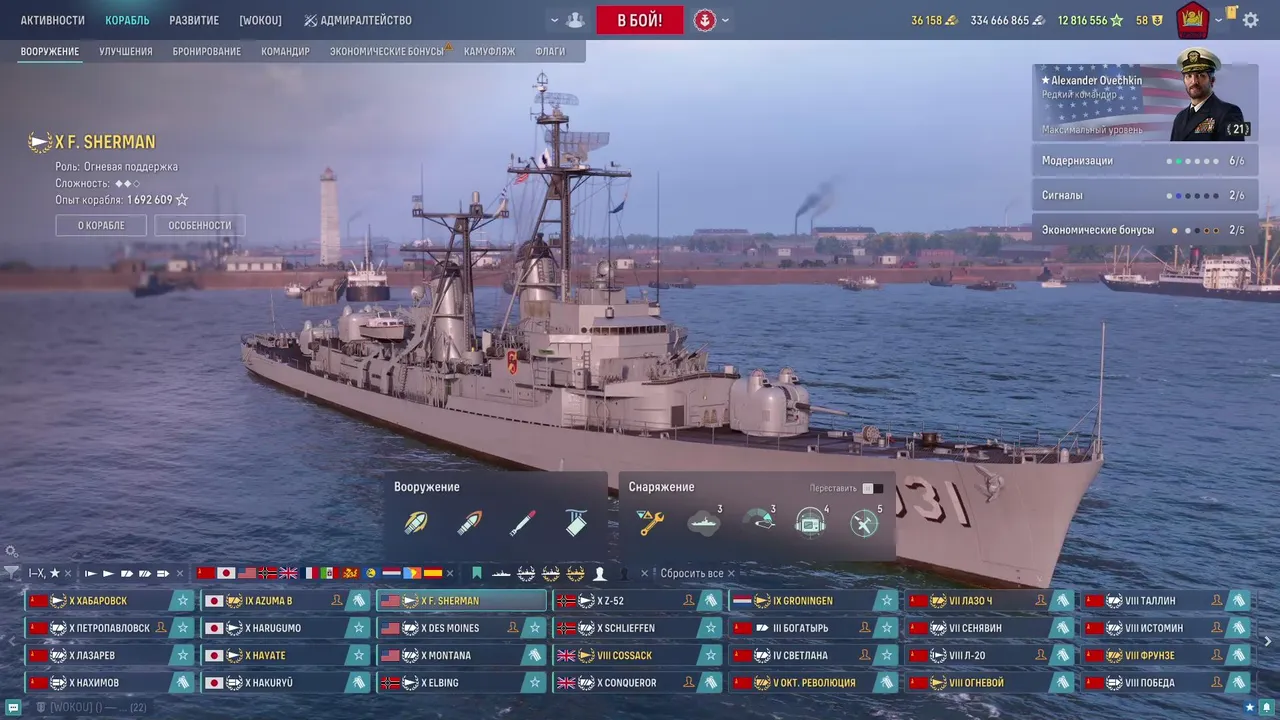Viewport: 1280px width, 720px height.
Task: Click the Smoke Generator consumable icon
Action: (x=704, y=522)
